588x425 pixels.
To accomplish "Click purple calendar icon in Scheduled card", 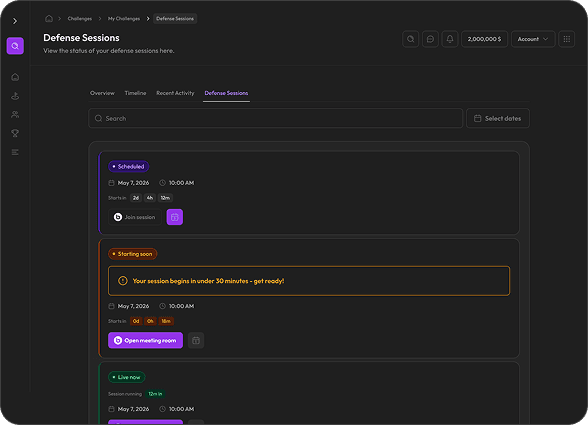I will pos(175,217).
